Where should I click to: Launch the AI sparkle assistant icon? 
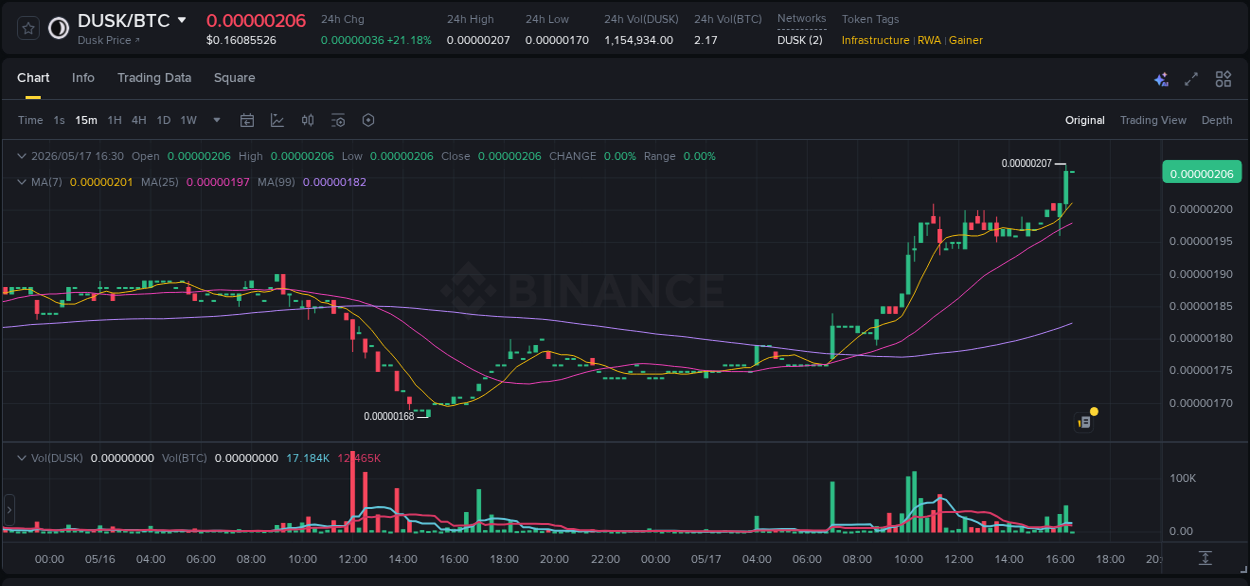(1161, 79)
